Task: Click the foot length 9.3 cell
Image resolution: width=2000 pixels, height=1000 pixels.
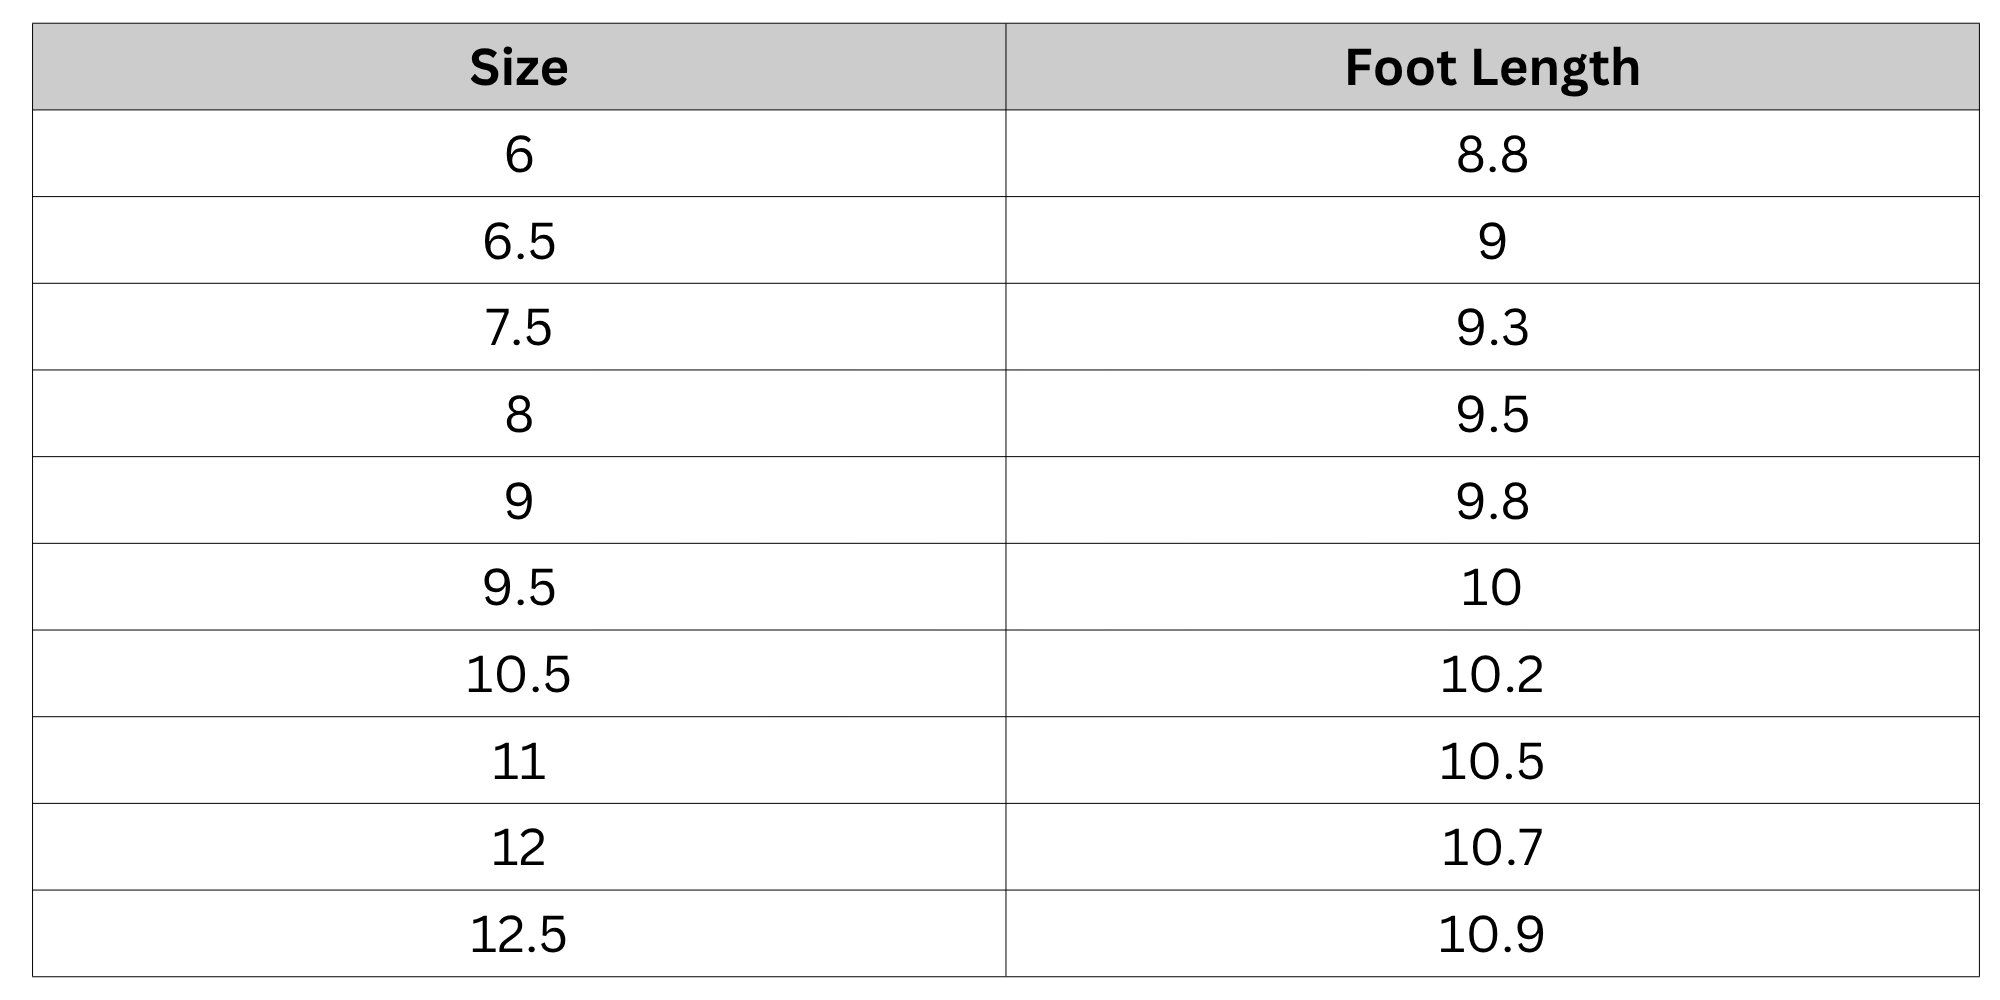Action: 1492,327
